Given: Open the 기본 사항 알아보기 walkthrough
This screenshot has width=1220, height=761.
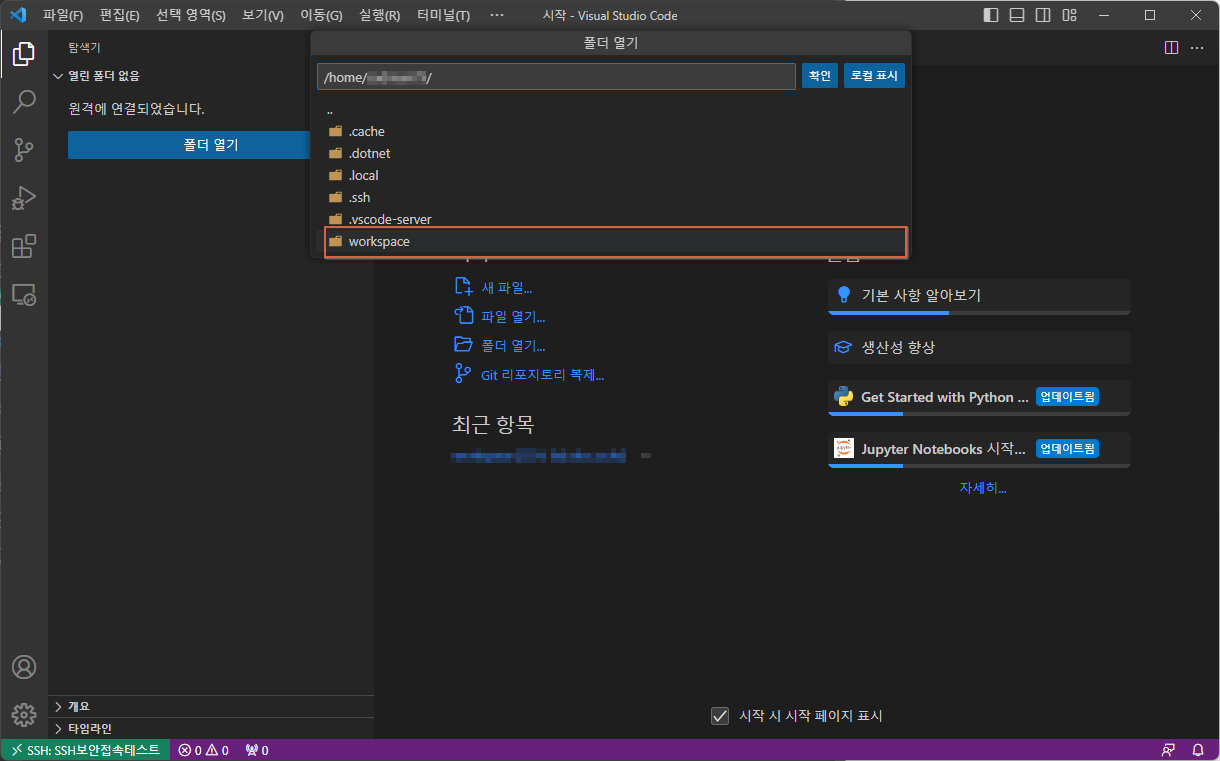Looking at the screenshot, I should point(979,296).
